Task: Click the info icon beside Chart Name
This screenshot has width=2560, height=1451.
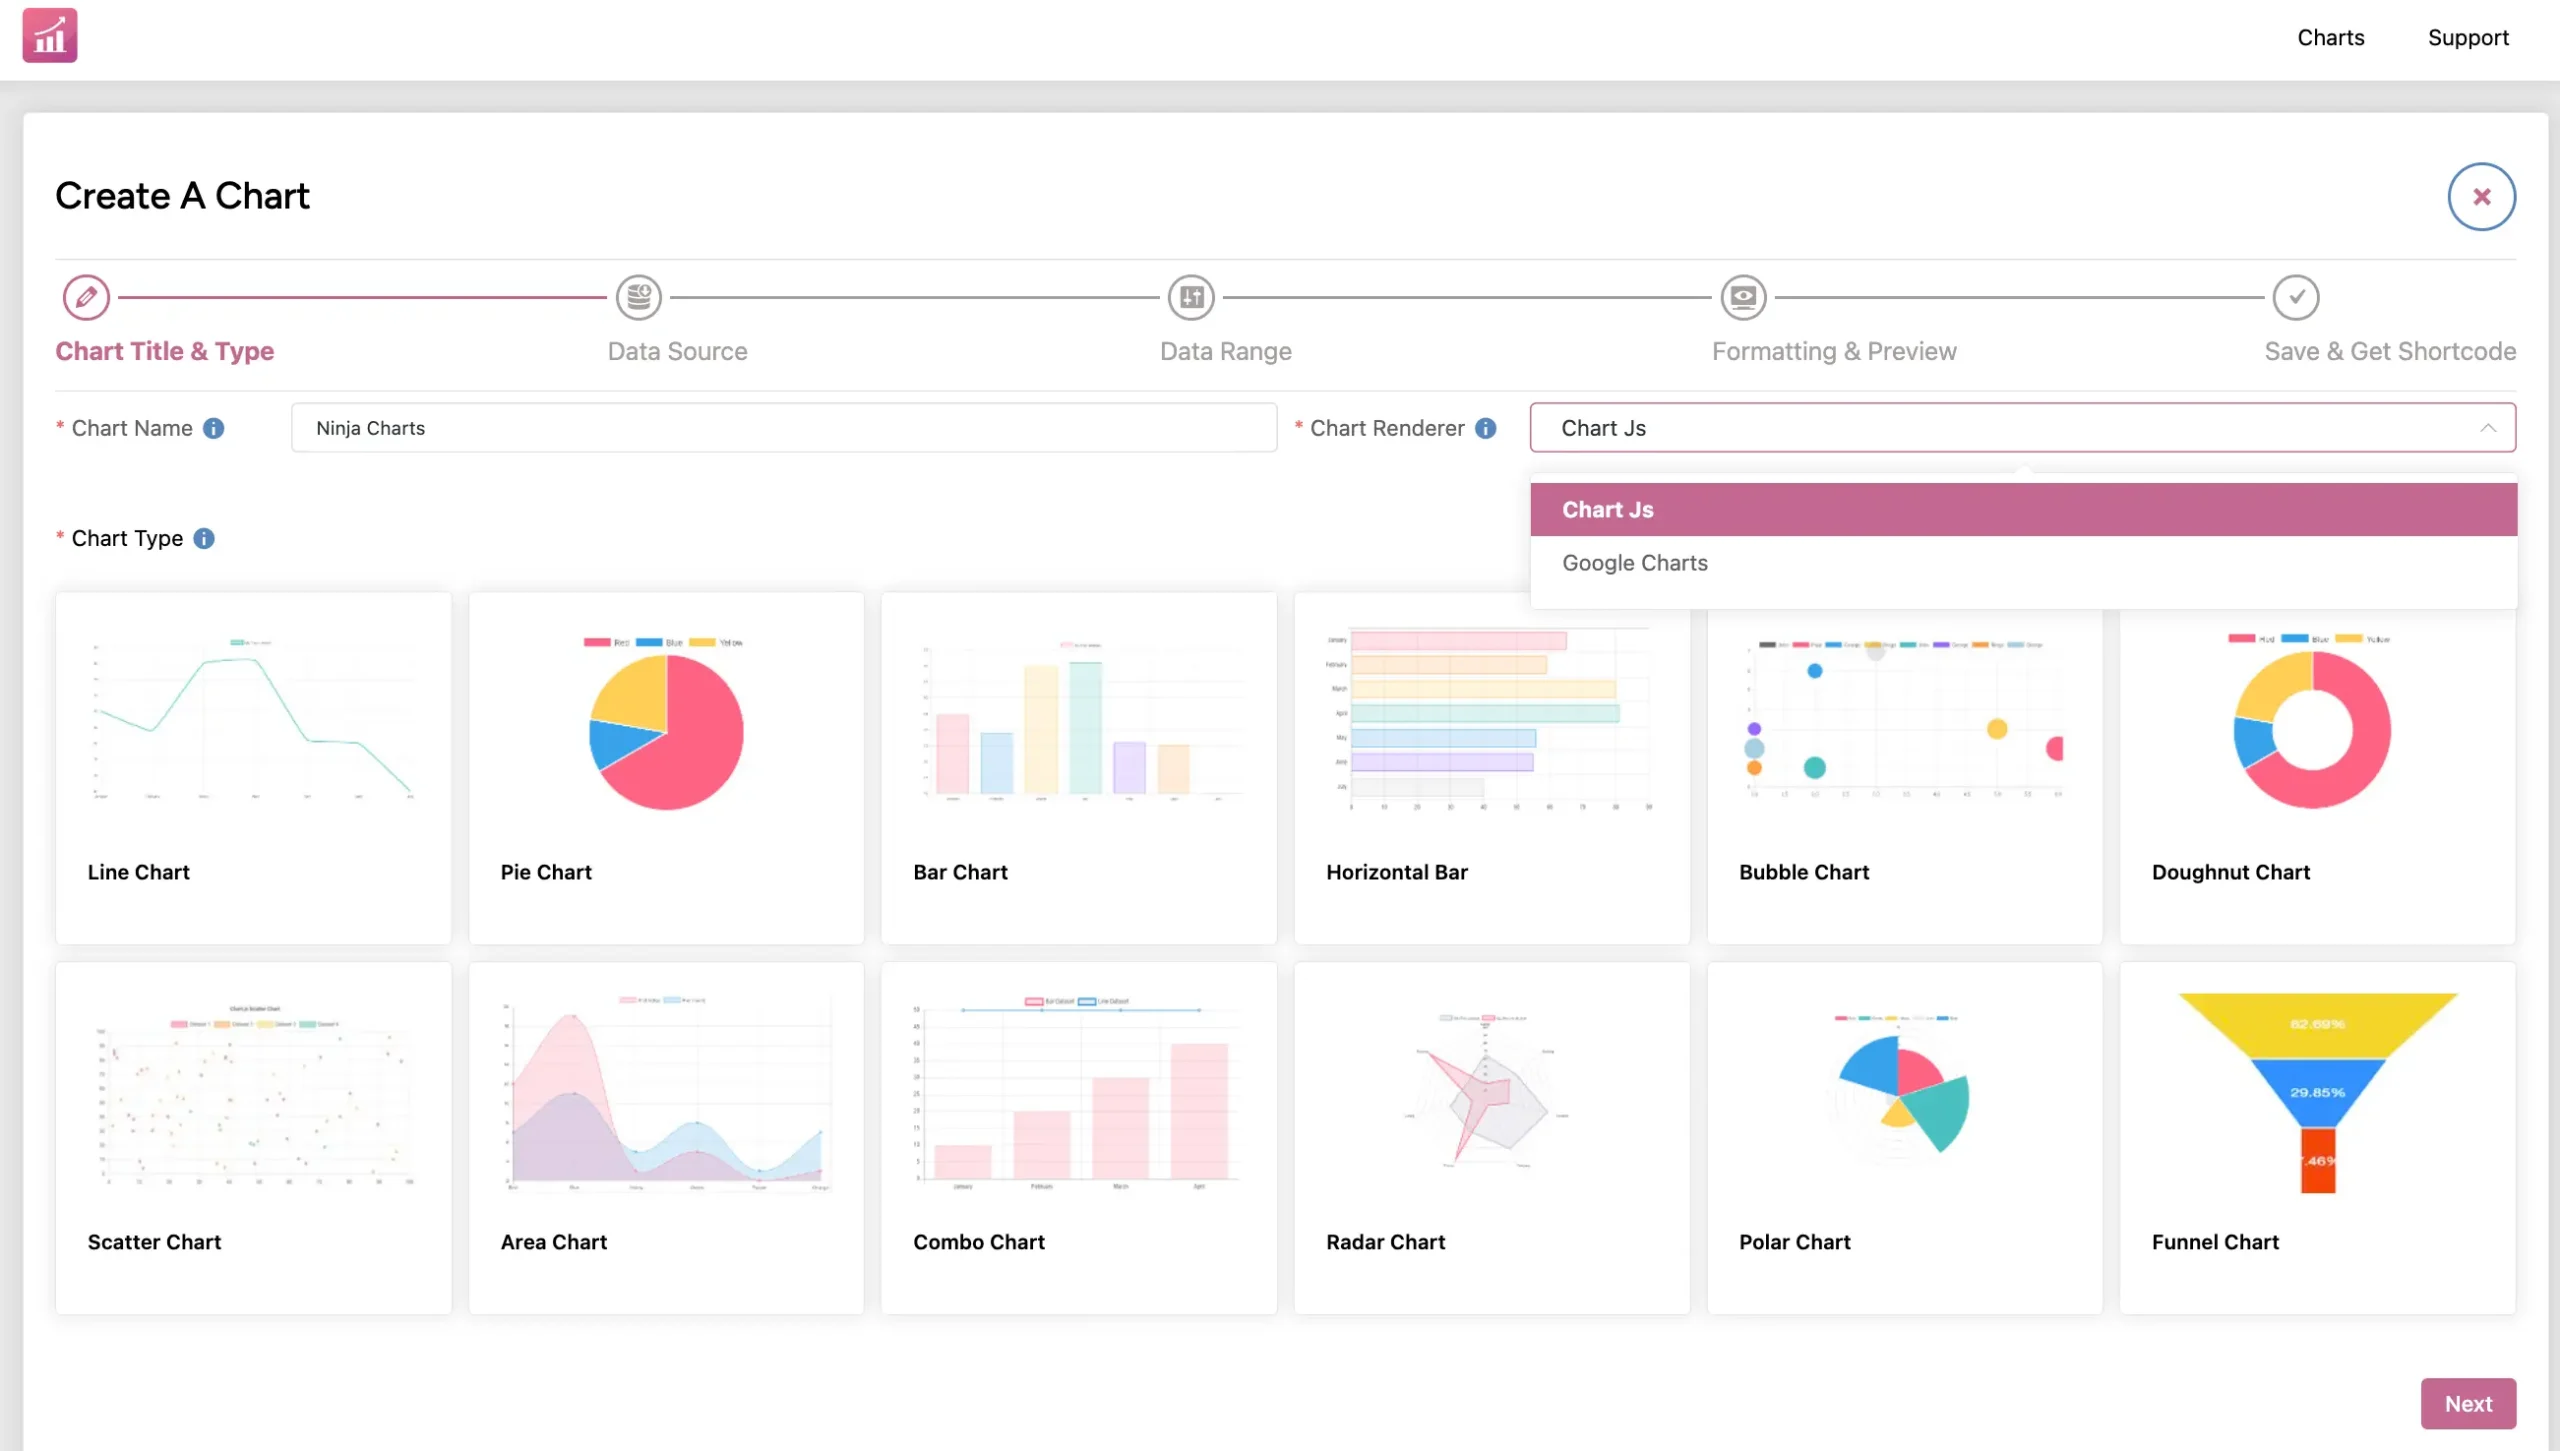Action: click(x=214, y=428)
